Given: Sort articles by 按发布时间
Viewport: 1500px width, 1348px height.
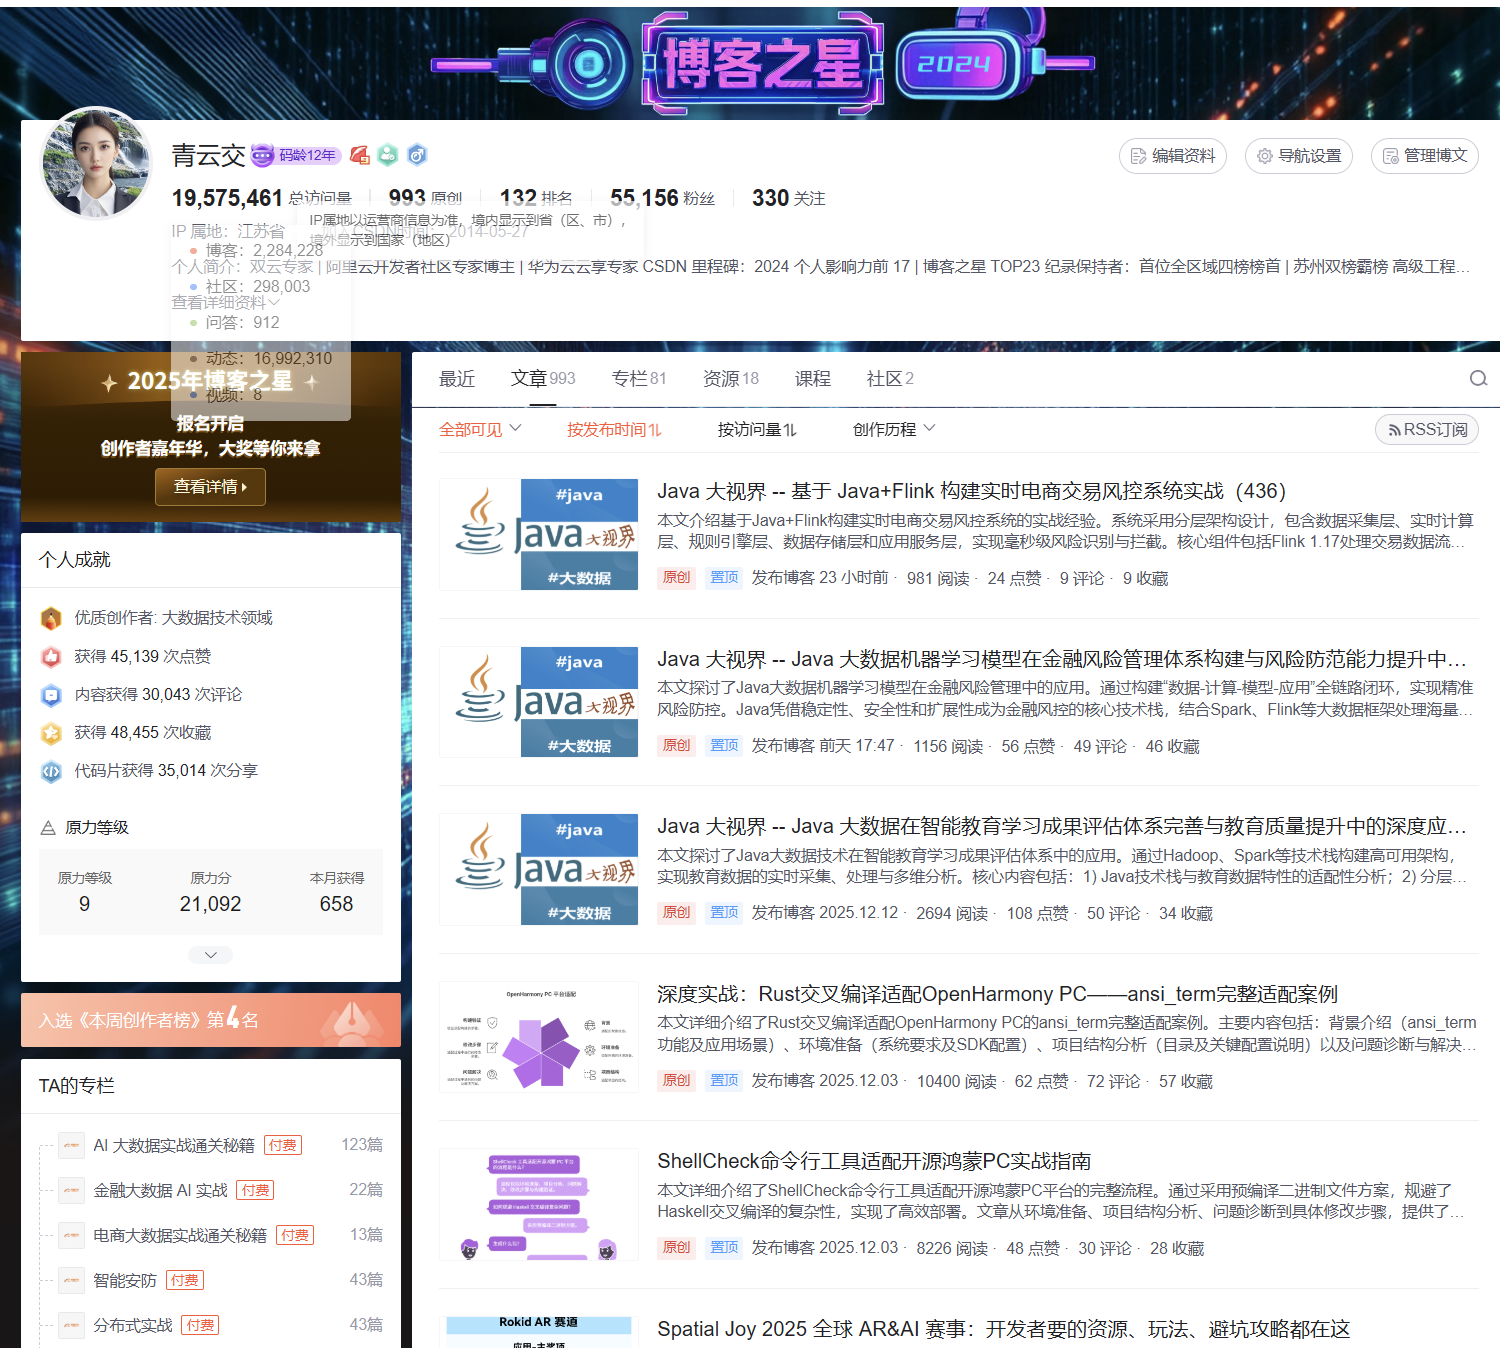Looking at the screenshot, I should [614, 429].
